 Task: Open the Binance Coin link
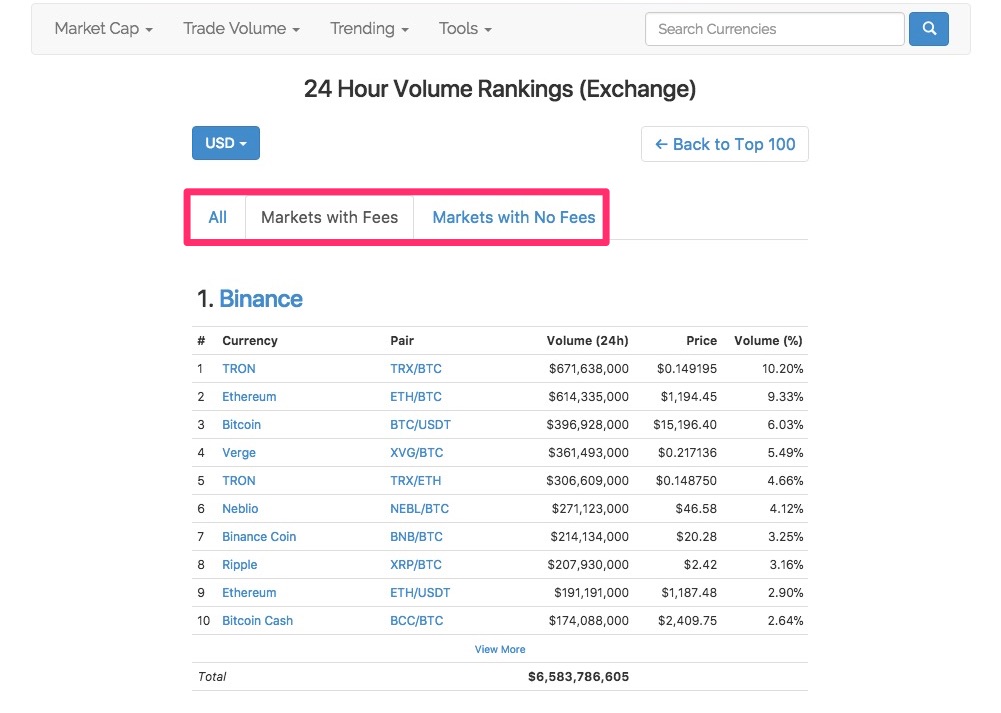[259, 537]
